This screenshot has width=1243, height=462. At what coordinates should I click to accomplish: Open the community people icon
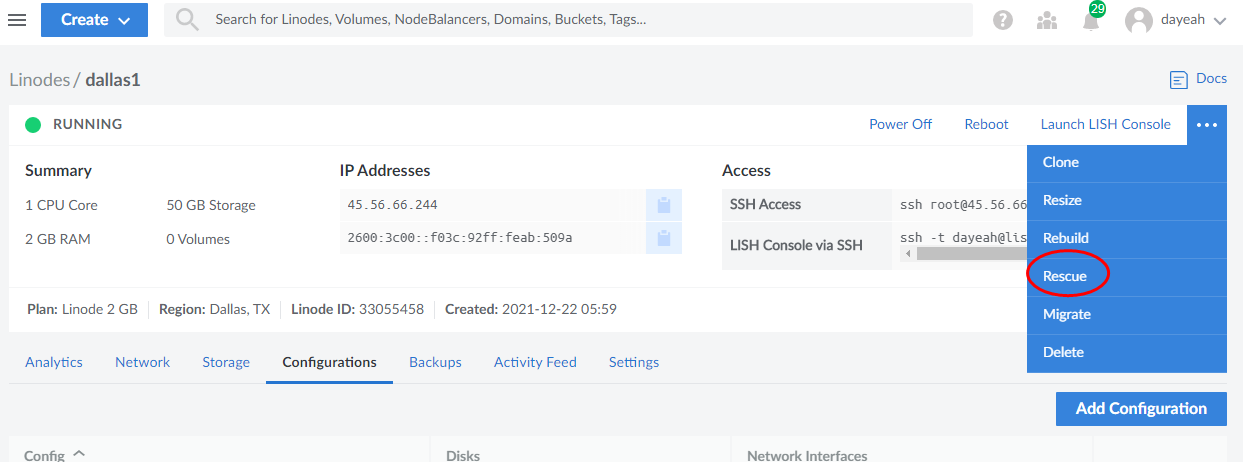tap(1047, 20)
